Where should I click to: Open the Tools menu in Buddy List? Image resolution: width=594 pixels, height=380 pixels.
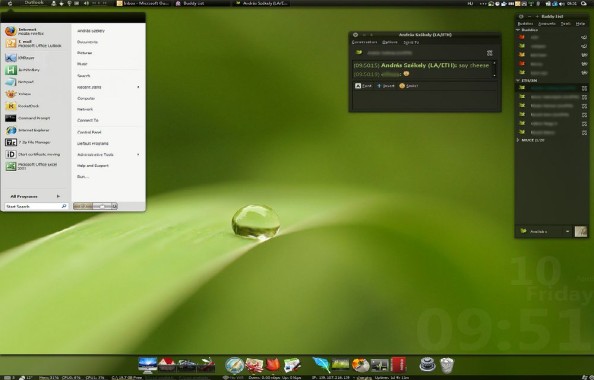[x=565, y=23]
